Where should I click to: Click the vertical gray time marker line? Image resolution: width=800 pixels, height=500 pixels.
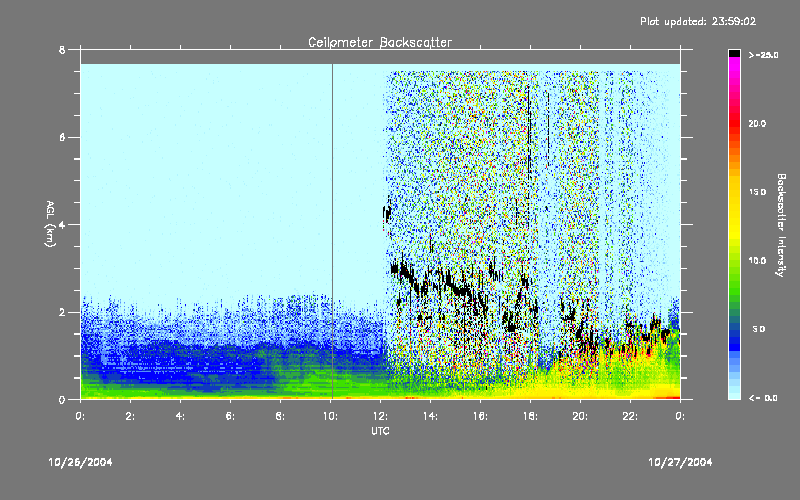tap(333, 231)
